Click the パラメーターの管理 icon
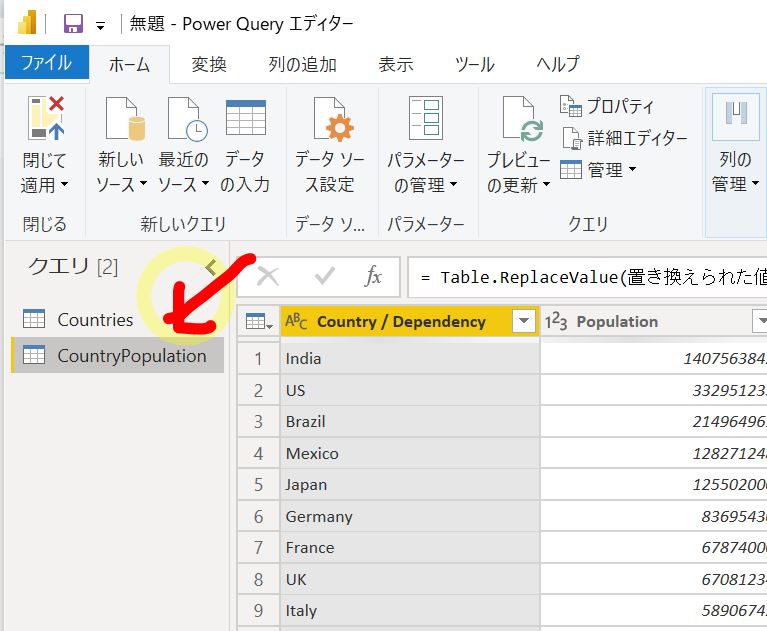The width and height of the screenshot is (767, 631). pyautogui.click(x=426, y=118)
